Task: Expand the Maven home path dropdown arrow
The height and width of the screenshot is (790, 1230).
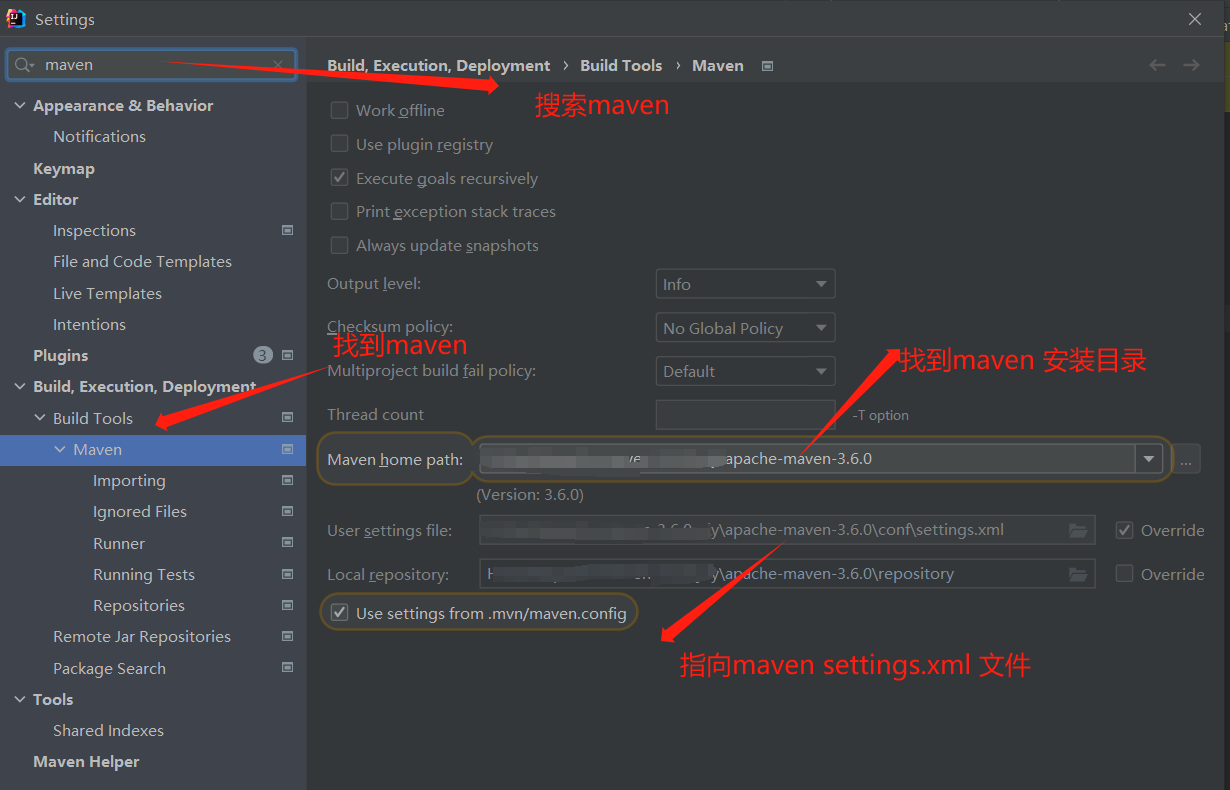Action: pos(1148,459)
